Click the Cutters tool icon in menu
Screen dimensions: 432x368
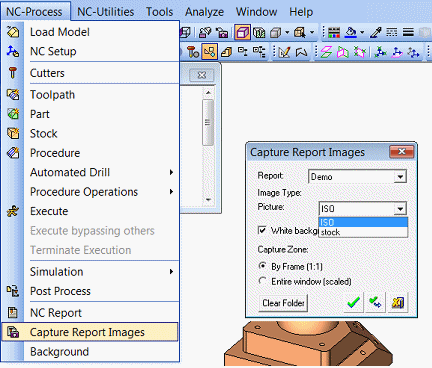tap(13, 73)
